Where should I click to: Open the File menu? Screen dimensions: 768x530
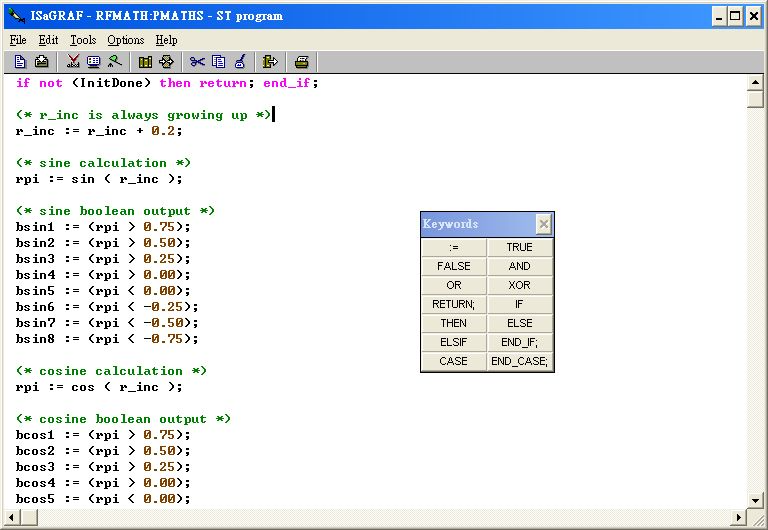pyautogui.click(x=18, y=40)
